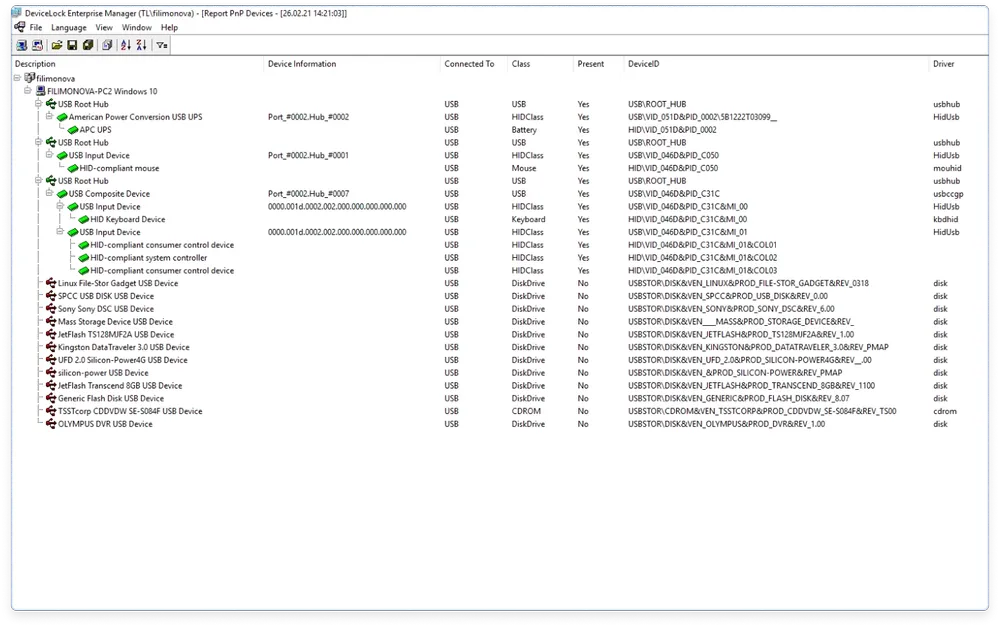Sort by the Class column header
The height and width of the screenshot is (627, 1000).
[540, 64]
